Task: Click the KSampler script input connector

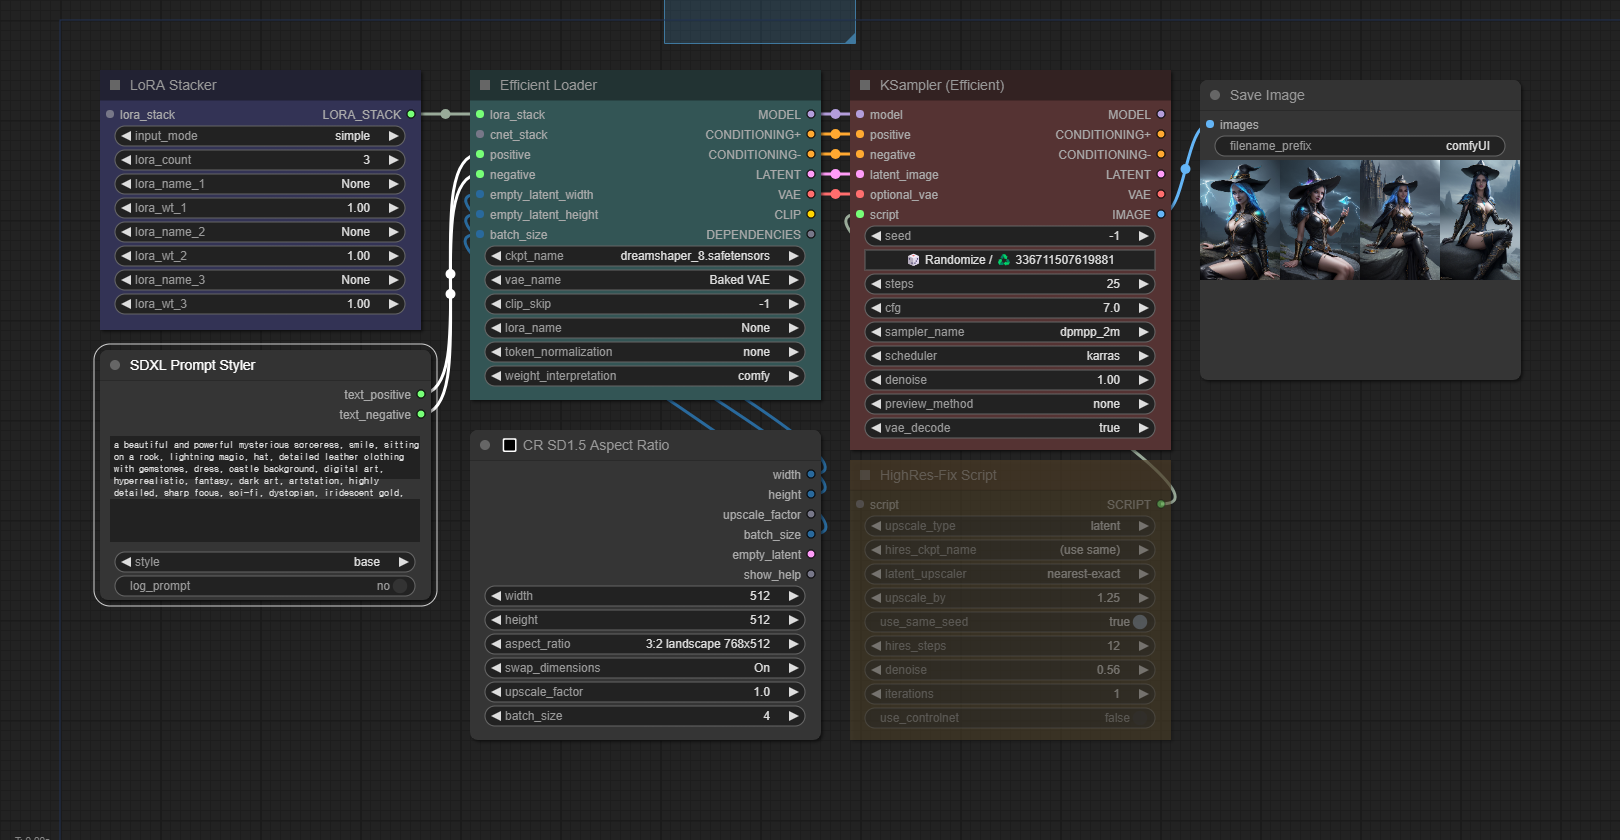Action: pos(860,214)
